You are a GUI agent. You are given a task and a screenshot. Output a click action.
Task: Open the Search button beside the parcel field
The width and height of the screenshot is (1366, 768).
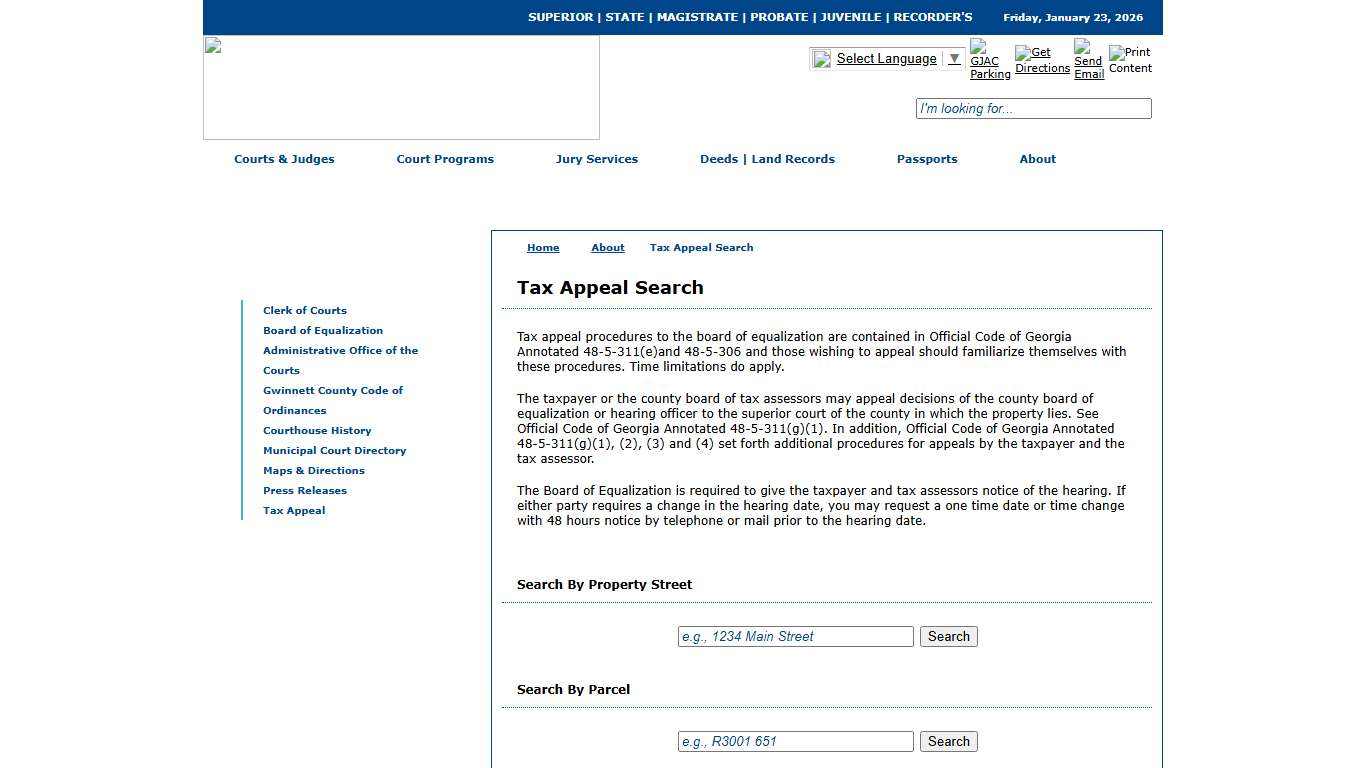[x=947, y=741]
